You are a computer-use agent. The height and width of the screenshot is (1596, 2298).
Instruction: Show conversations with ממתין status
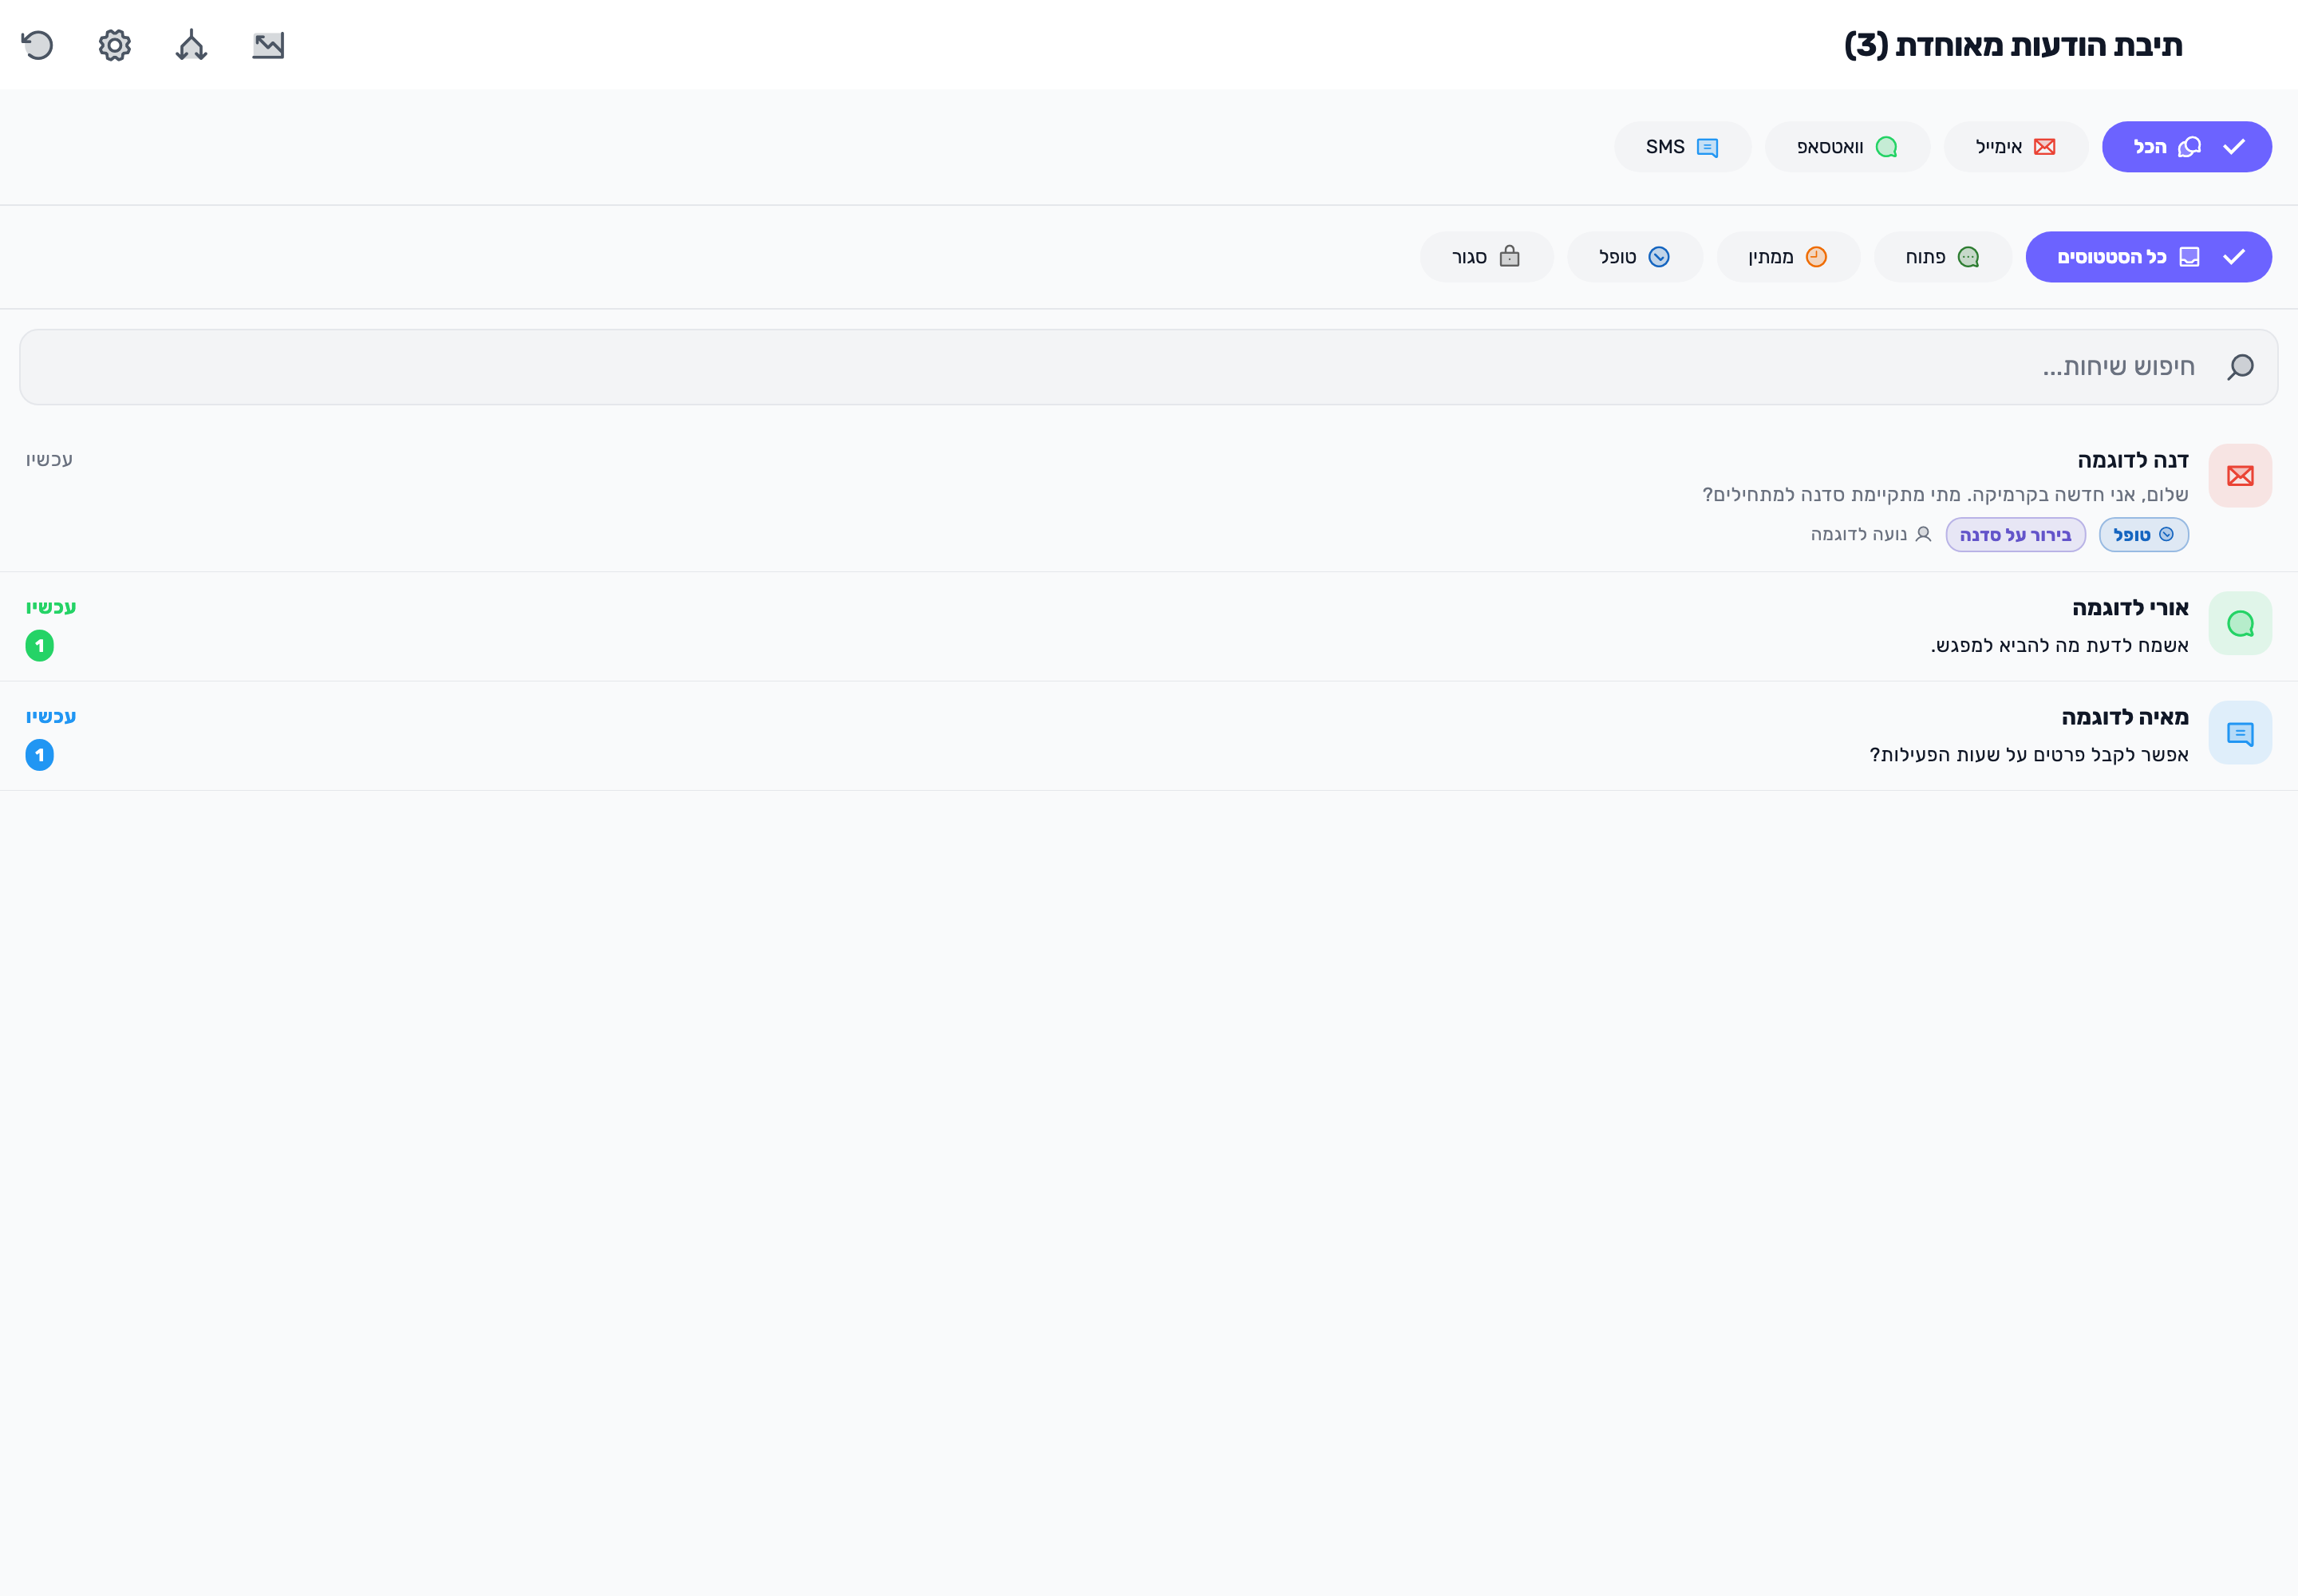(x=1788, y=257)
